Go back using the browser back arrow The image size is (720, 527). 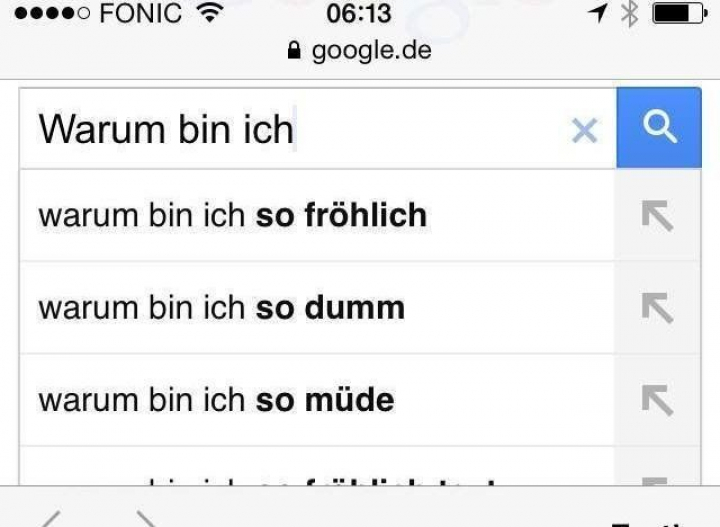pos(50,518)
